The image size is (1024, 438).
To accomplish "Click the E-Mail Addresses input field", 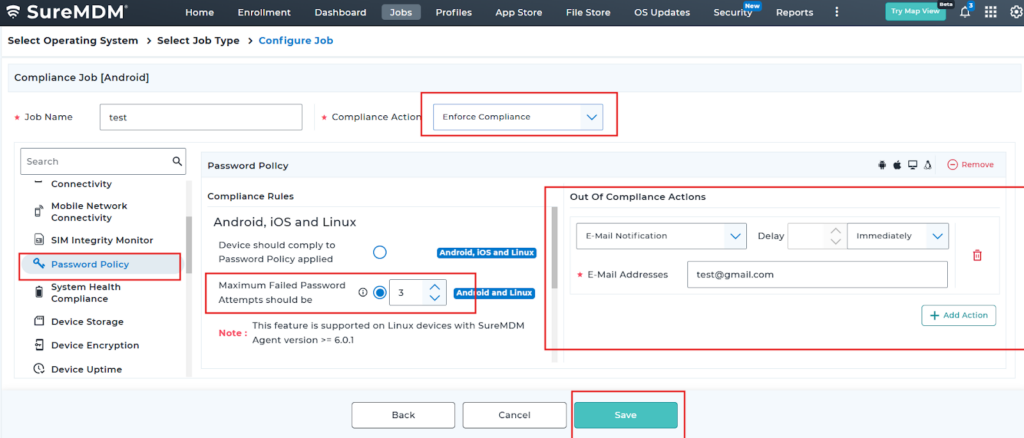I will point(816,274).
